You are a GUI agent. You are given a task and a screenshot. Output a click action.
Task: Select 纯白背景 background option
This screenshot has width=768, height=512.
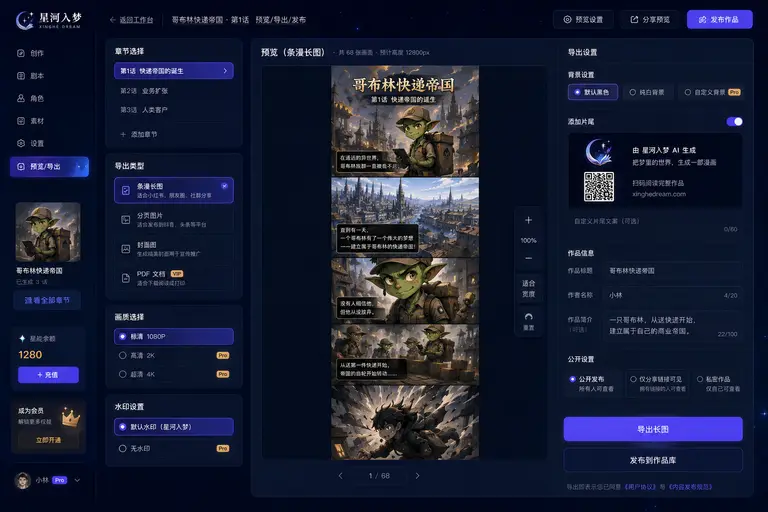click(647, 92)
